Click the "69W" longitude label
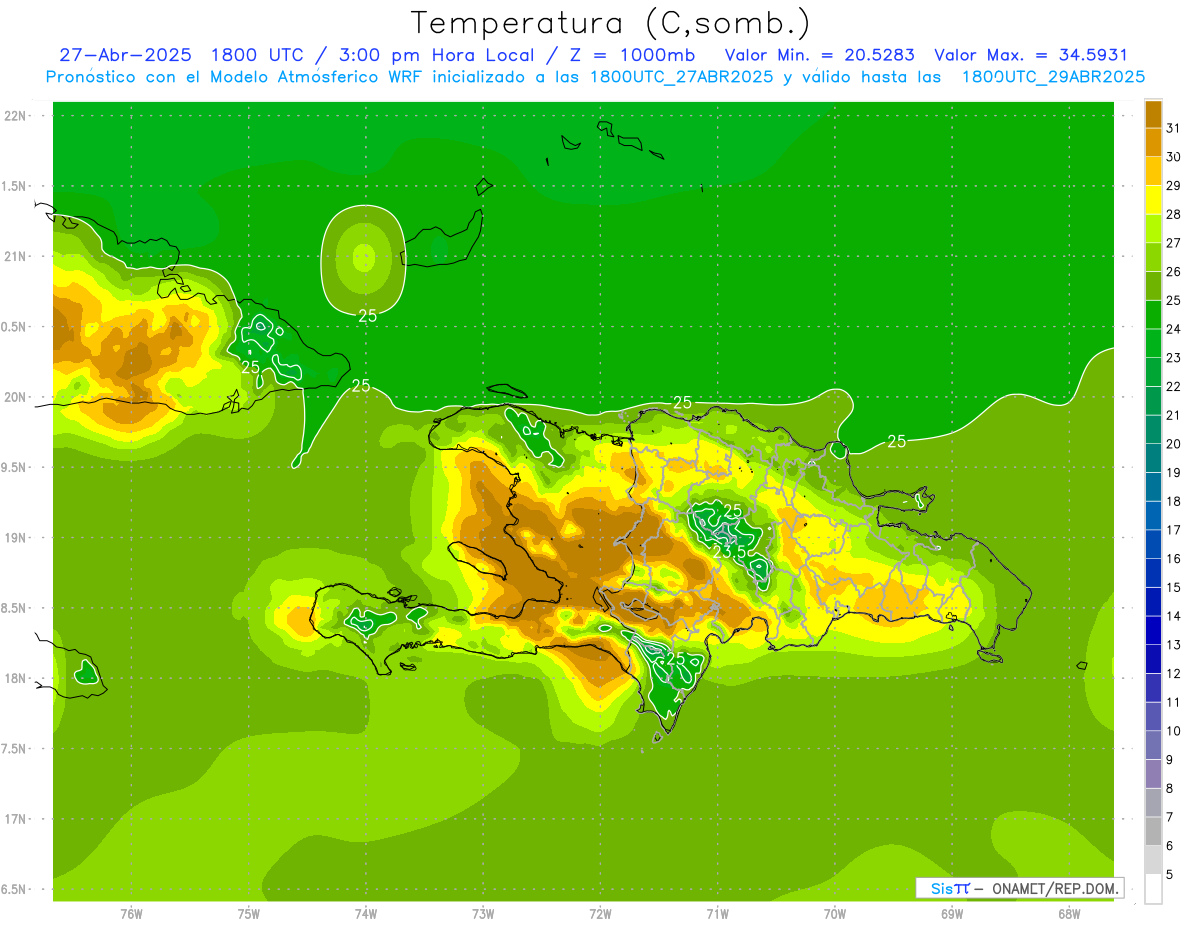 [952, 913]
